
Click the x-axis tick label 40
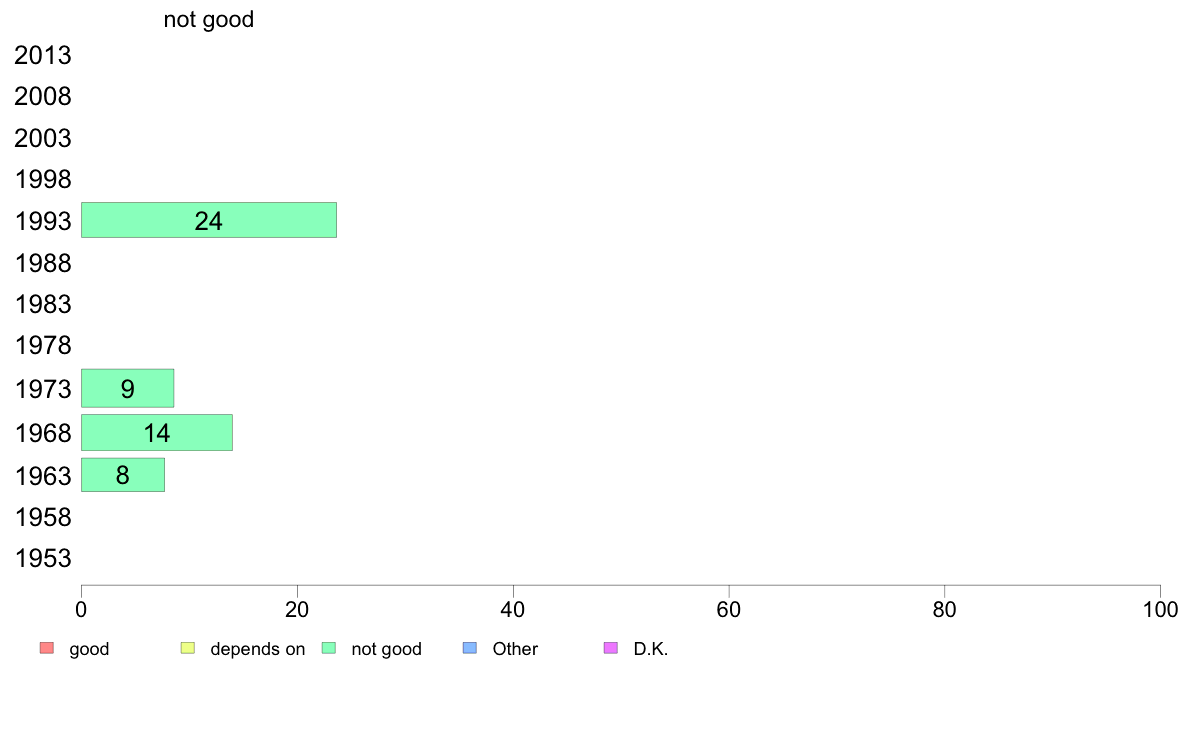coord(513,609)
